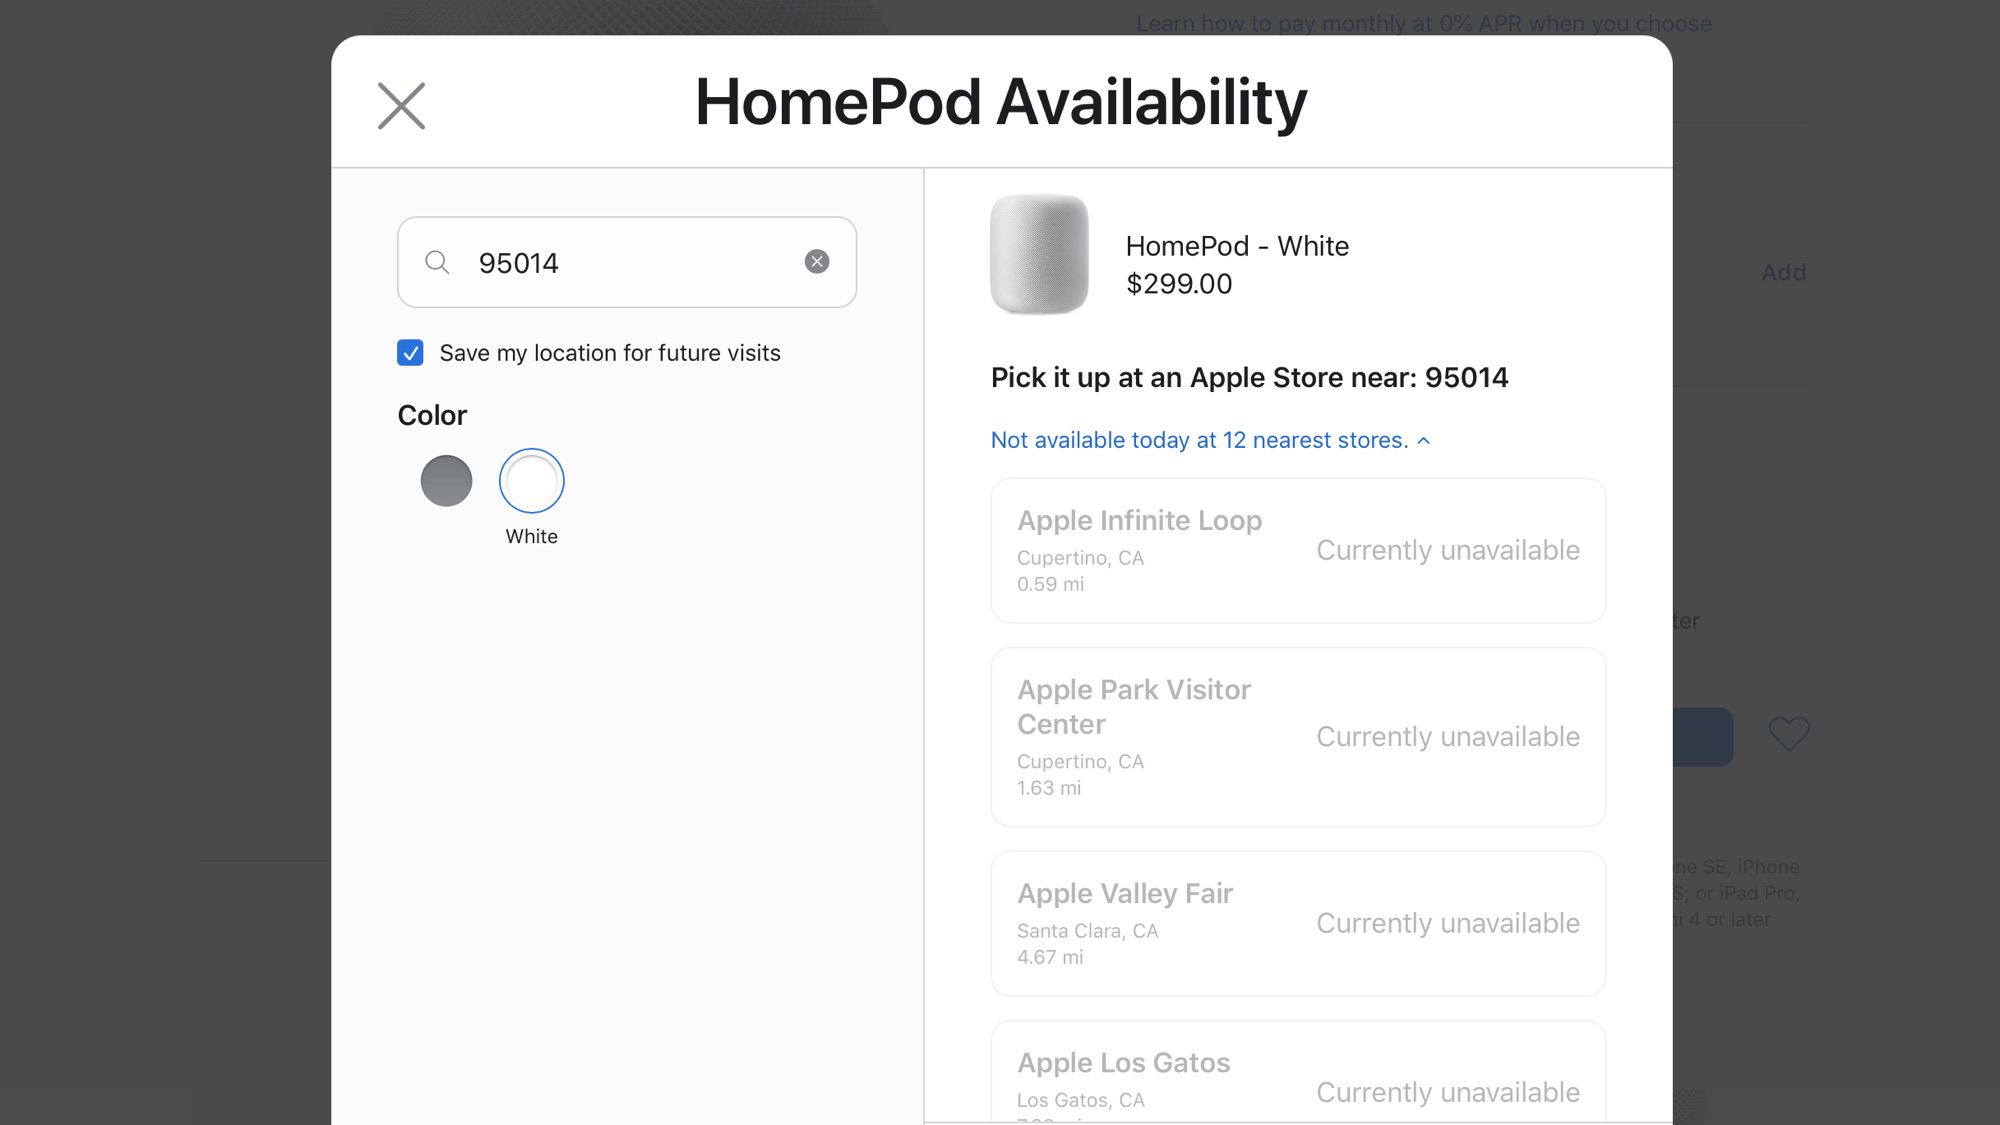
Task: Collapse the nearest stores list chevron
Action: (x=1424, y=441)
